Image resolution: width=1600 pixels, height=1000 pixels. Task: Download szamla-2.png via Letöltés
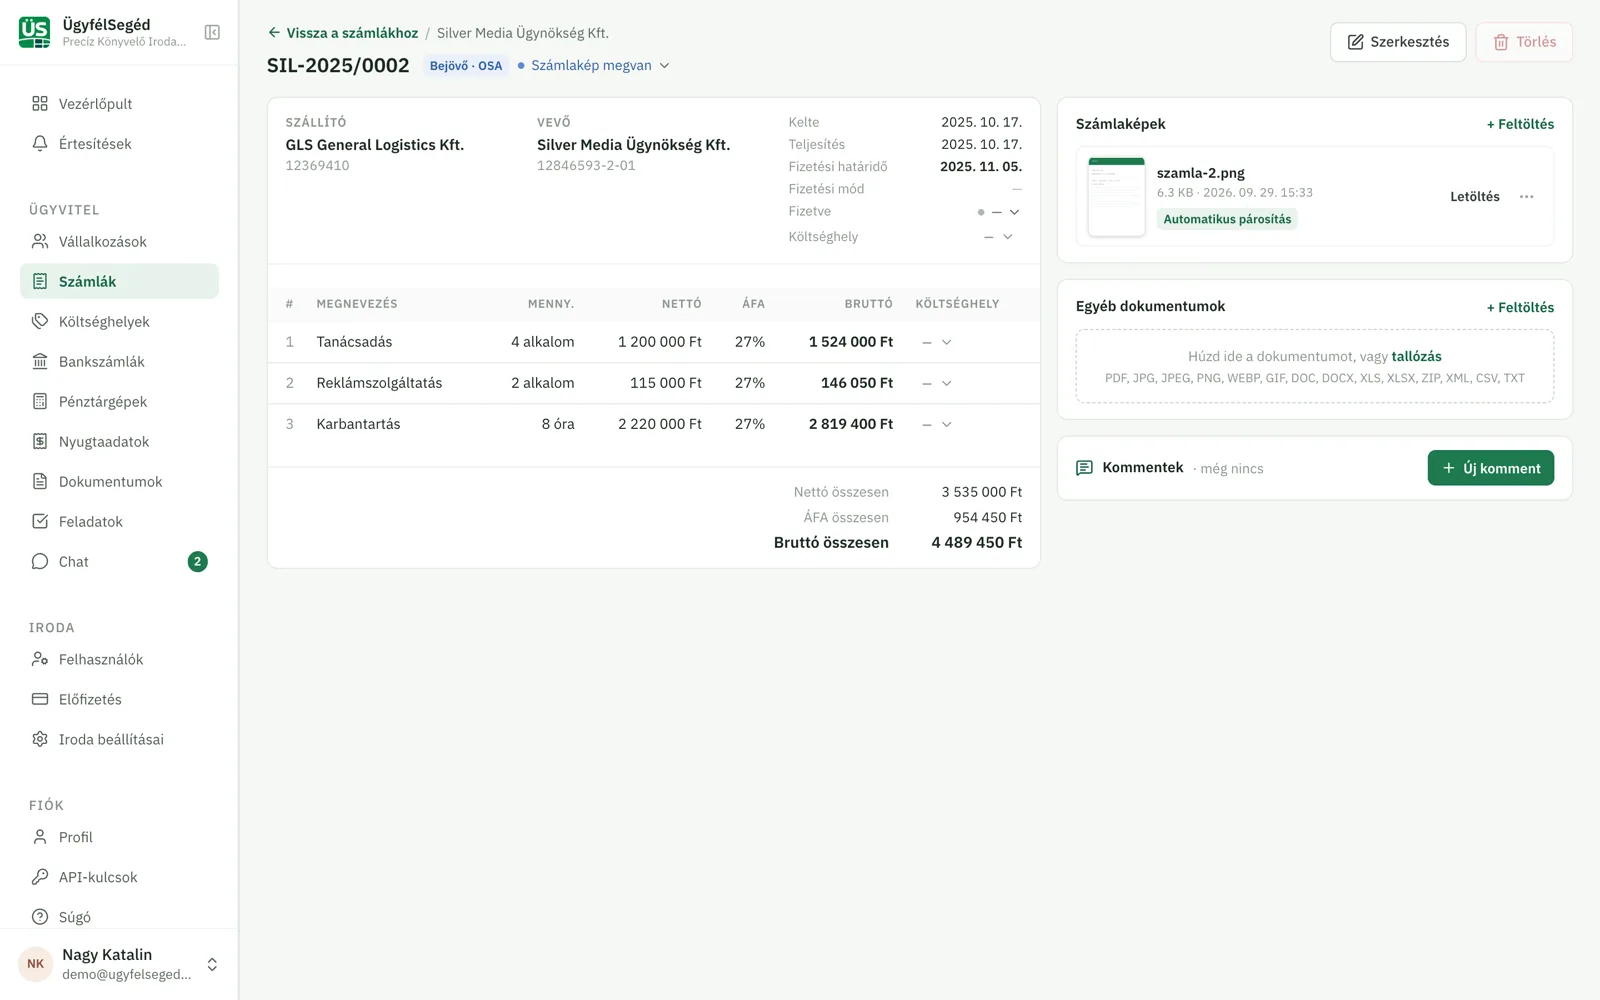[x=1475, y=197]
